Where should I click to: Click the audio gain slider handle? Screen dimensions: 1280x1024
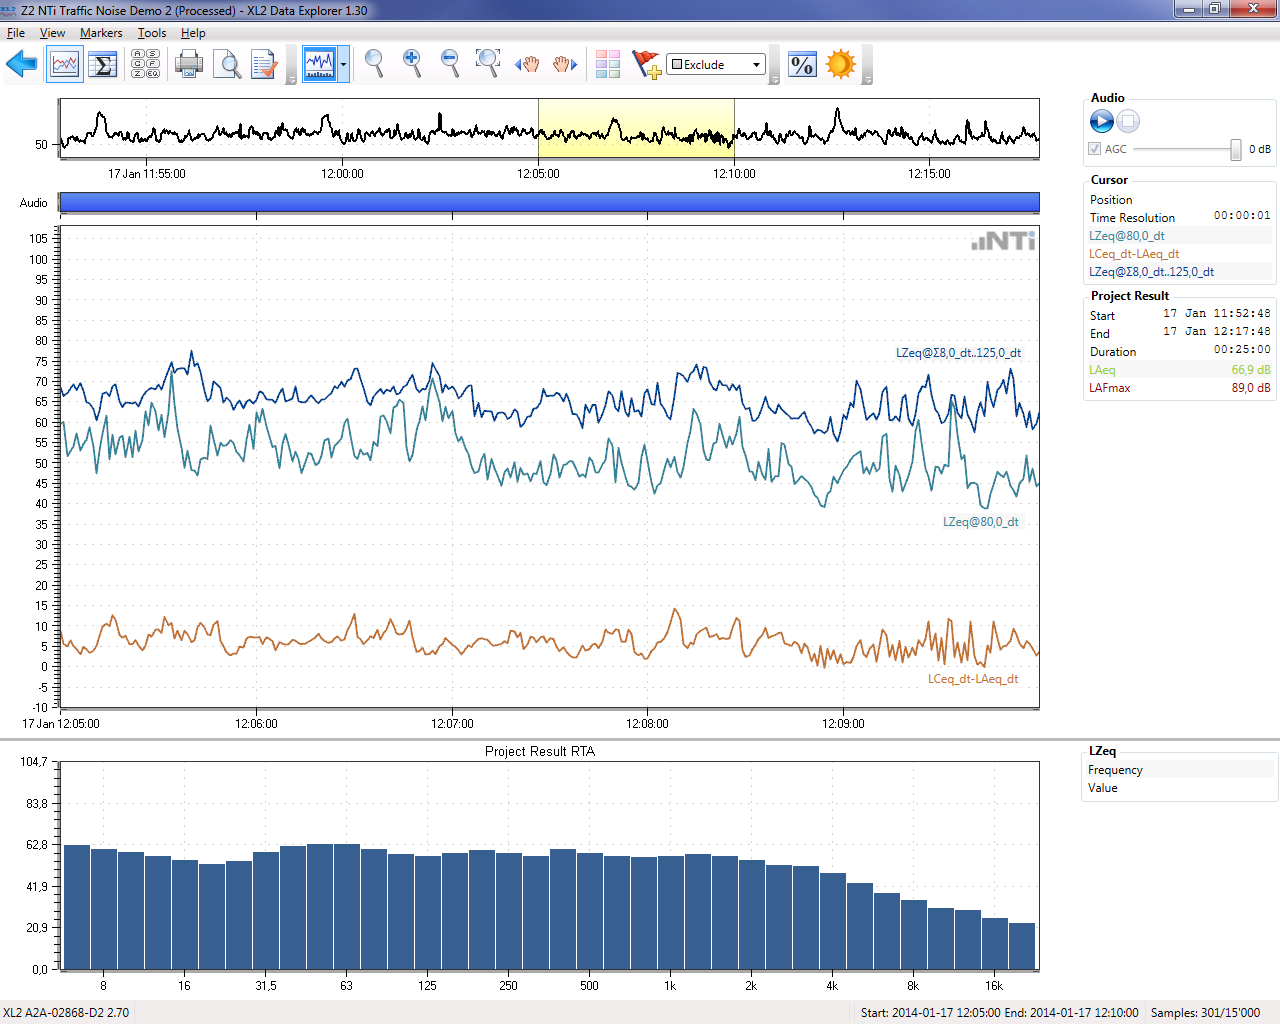(x=1236, y=149)
